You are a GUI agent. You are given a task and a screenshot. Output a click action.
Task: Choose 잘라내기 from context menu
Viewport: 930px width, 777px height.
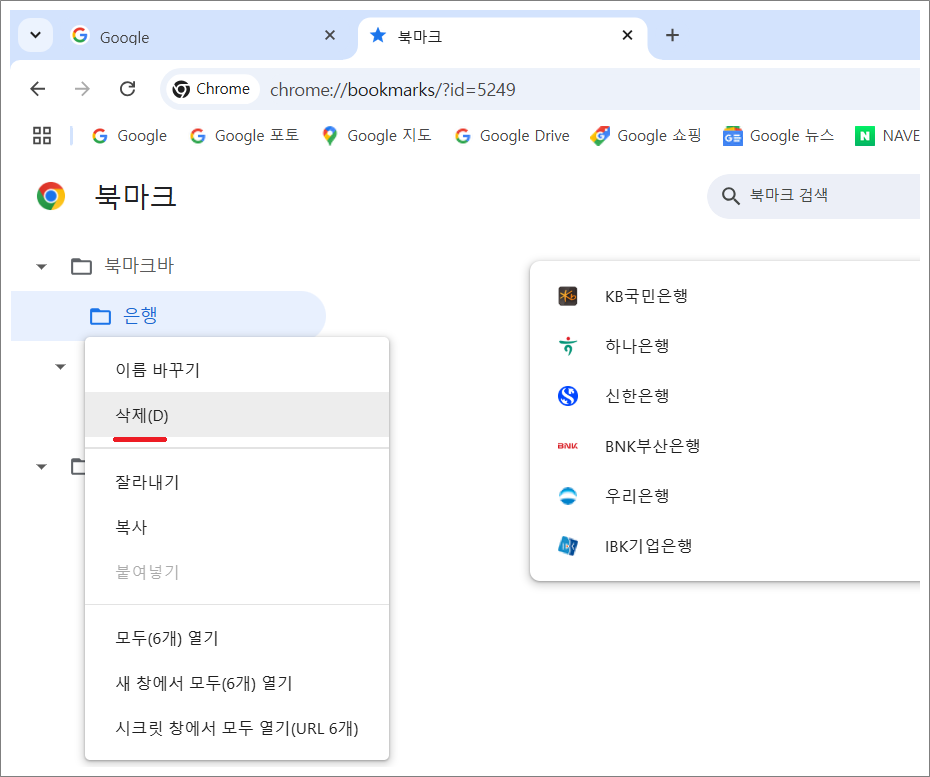click(237, 482)
